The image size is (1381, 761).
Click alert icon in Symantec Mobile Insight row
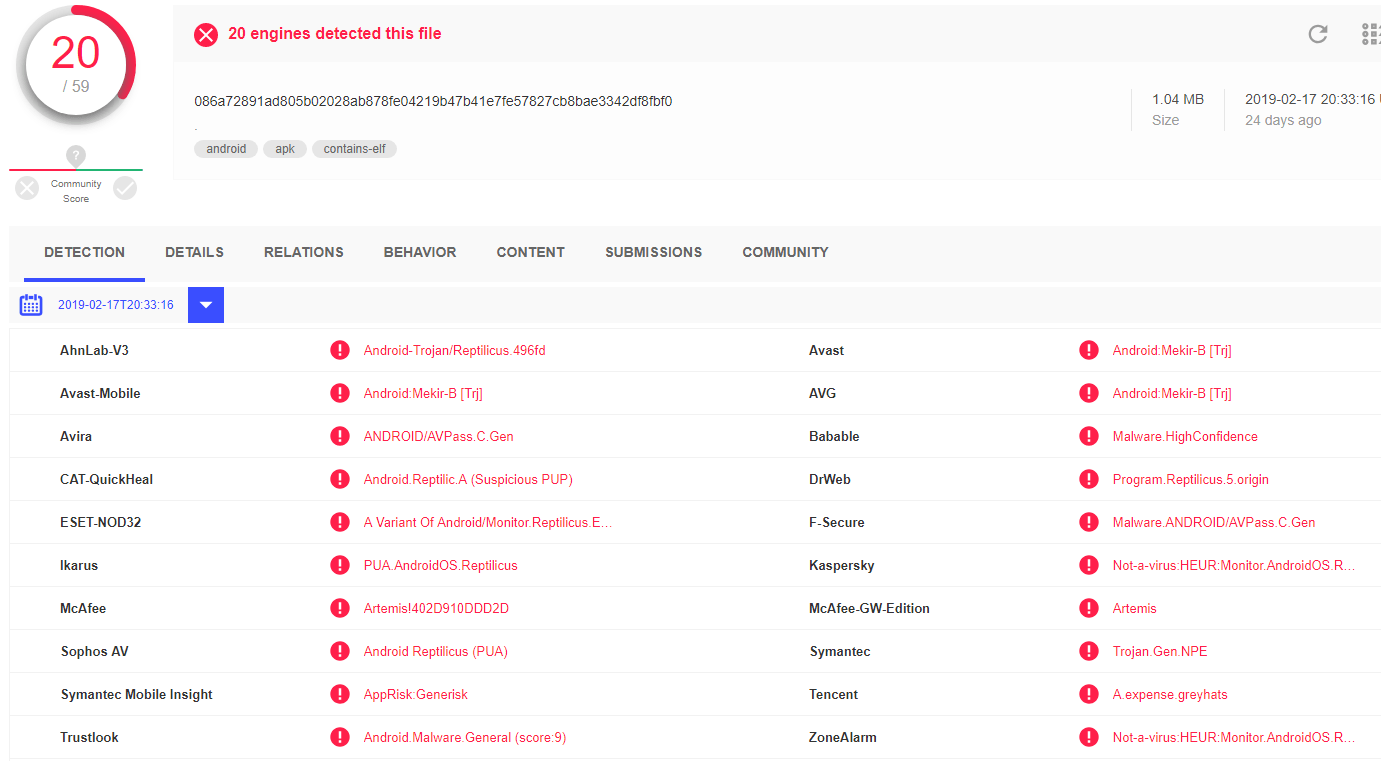coord(340,694)
